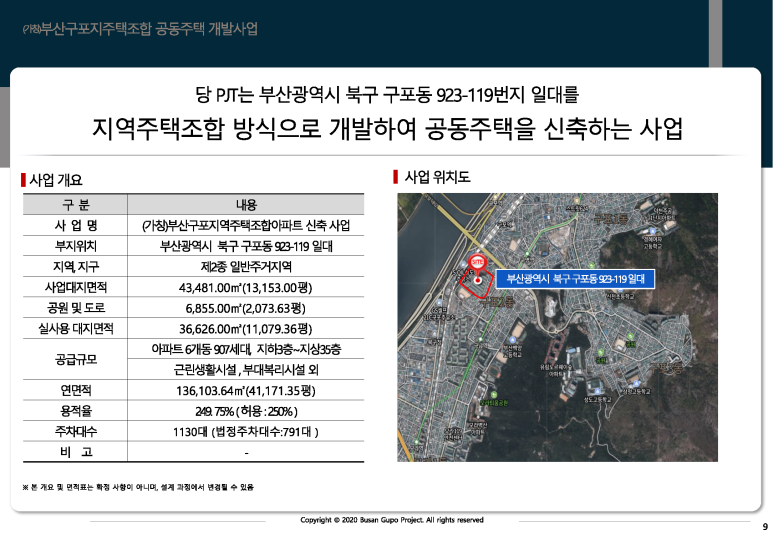Select the table cell '부산광역시 북구 구포동 923-119 일대'
The image size is (773, 535).
pyautogui.click(x=246, y=246)
